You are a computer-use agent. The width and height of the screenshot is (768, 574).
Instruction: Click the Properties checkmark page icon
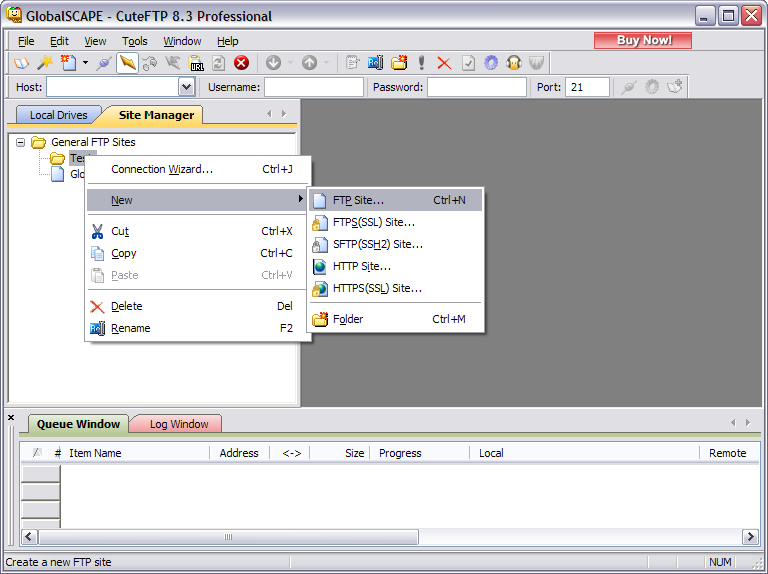tap(468, 63)
